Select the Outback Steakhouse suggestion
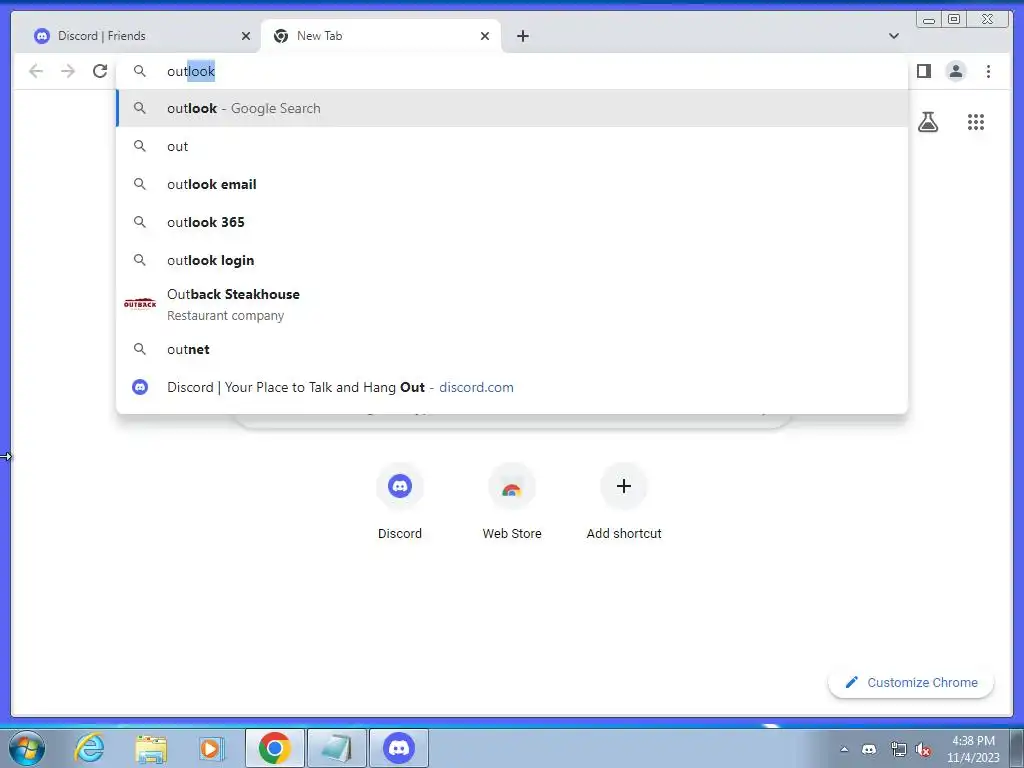 (512, 304)
